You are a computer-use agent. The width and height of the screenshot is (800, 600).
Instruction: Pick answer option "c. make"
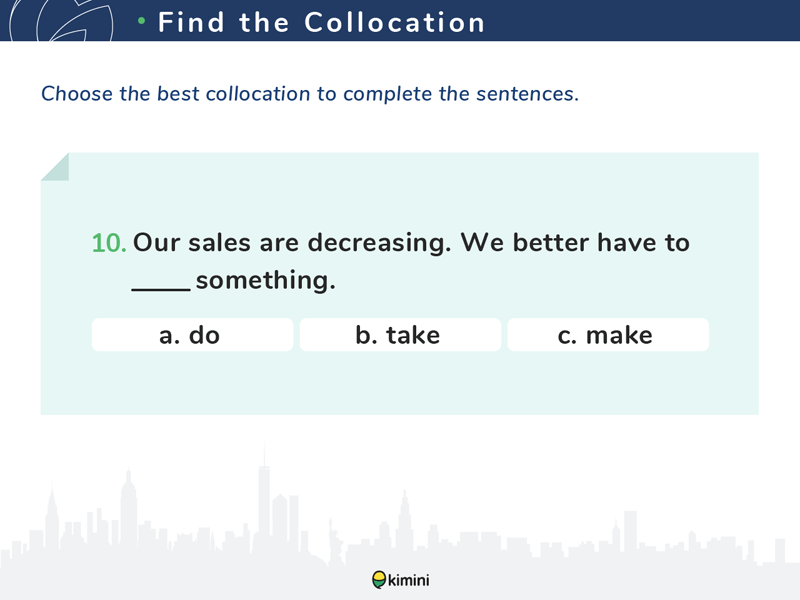607,335
